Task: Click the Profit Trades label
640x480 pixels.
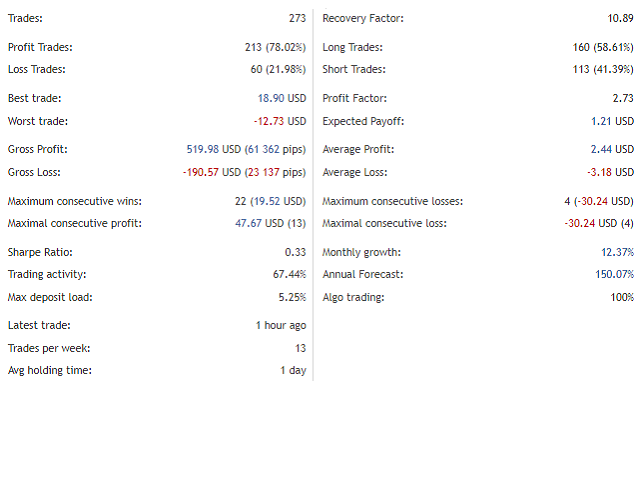Action: point(40,47)
